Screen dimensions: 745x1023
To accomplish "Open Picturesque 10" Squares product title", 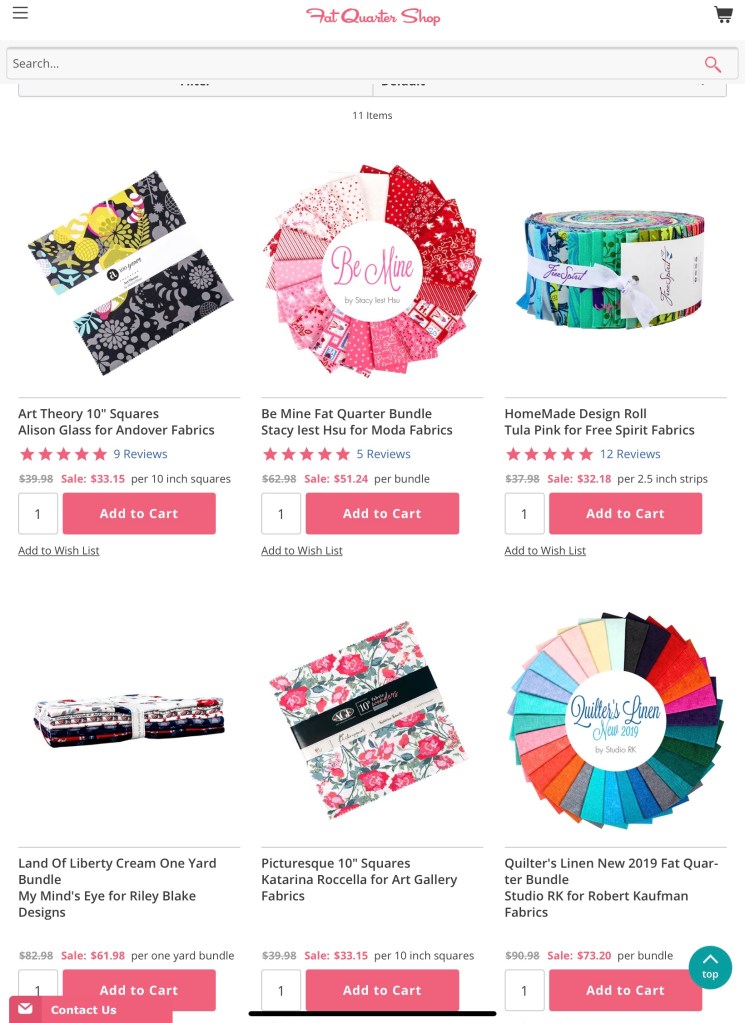I will (336, 863).
